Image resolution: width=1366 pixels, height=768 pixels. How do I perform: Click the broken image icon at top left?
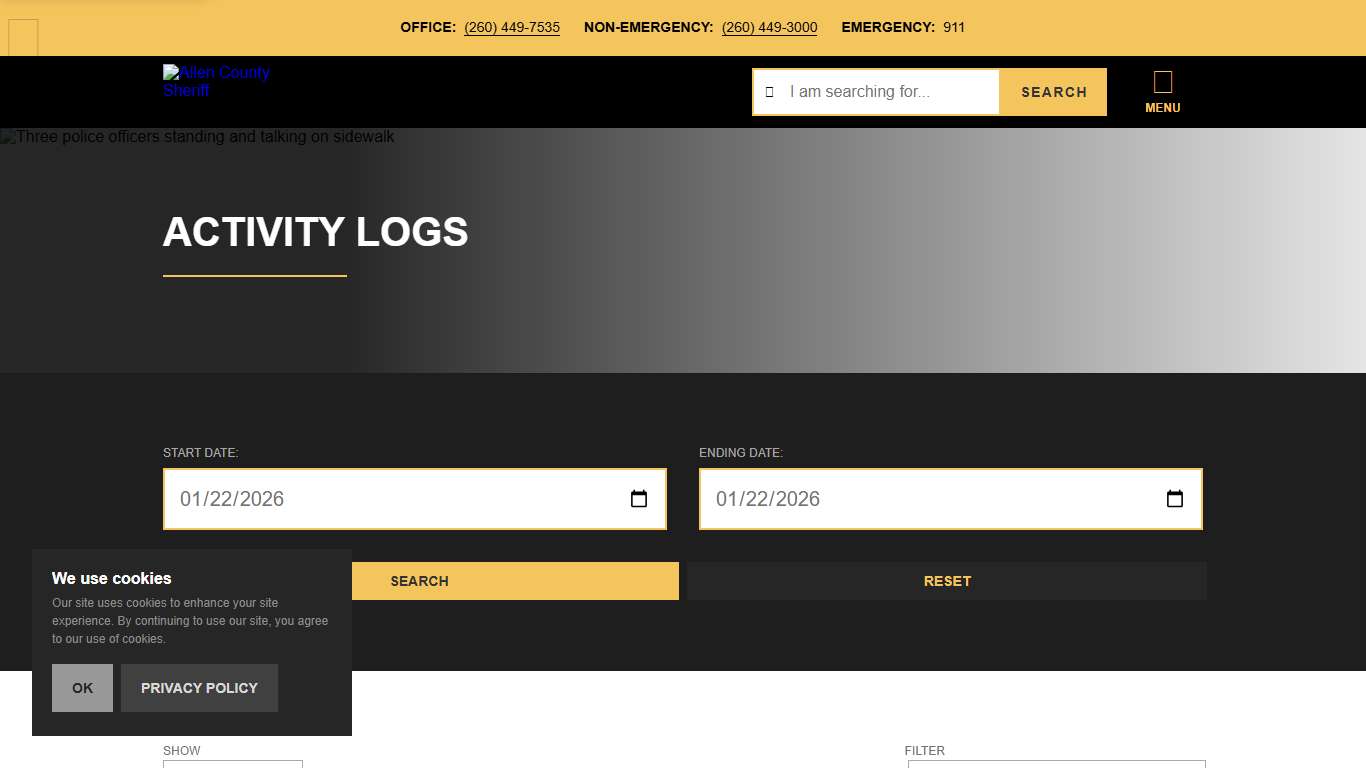[x=22, y=37]
